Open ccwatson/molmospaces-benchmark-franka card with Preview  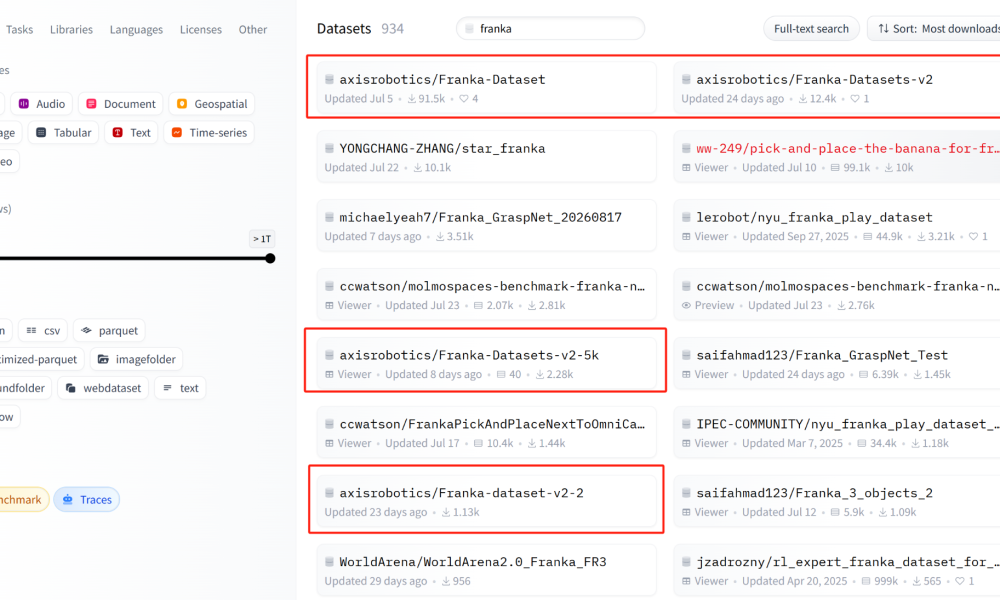pos(837,295)
